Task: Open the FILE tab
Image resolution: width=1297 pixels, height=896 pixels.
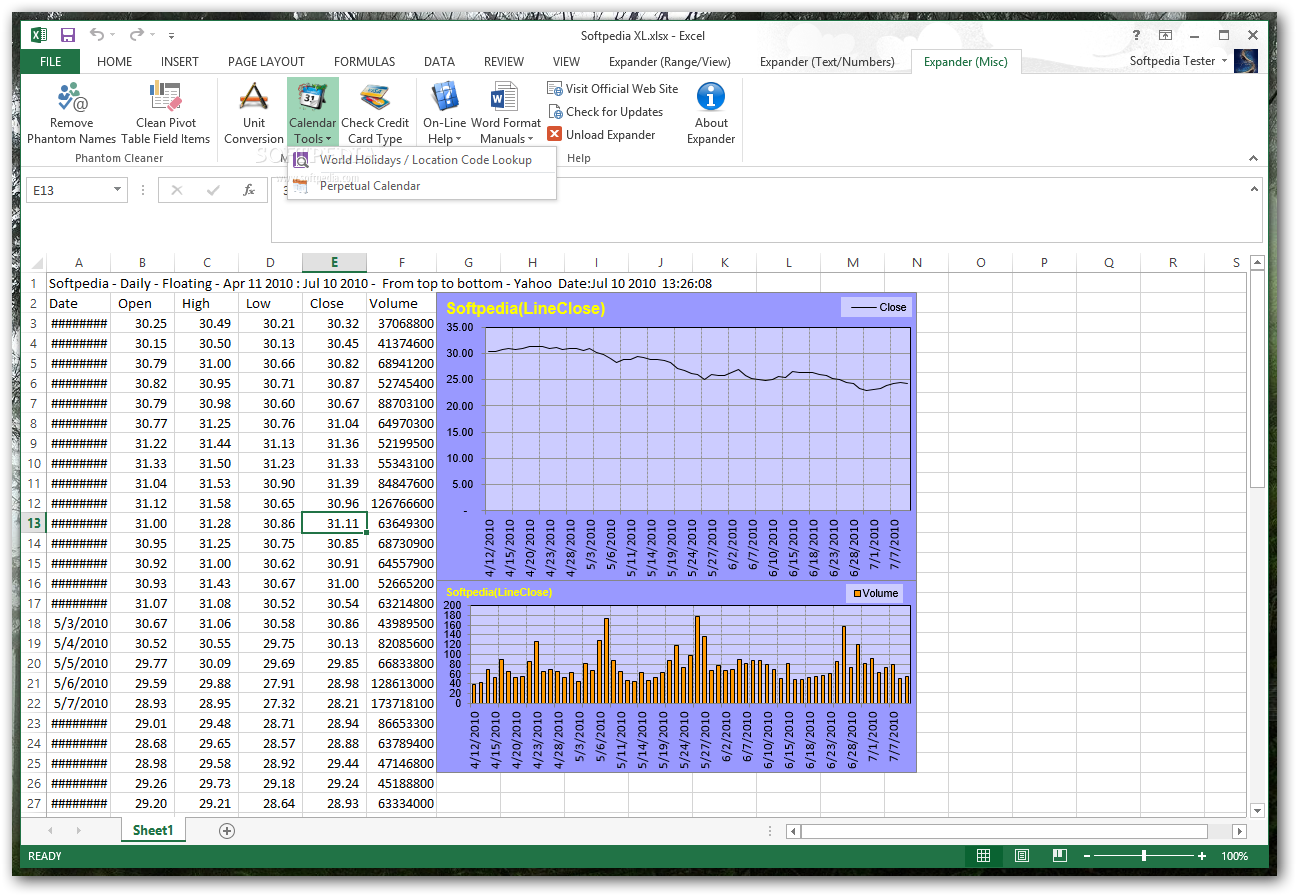Action: point(51,62)
